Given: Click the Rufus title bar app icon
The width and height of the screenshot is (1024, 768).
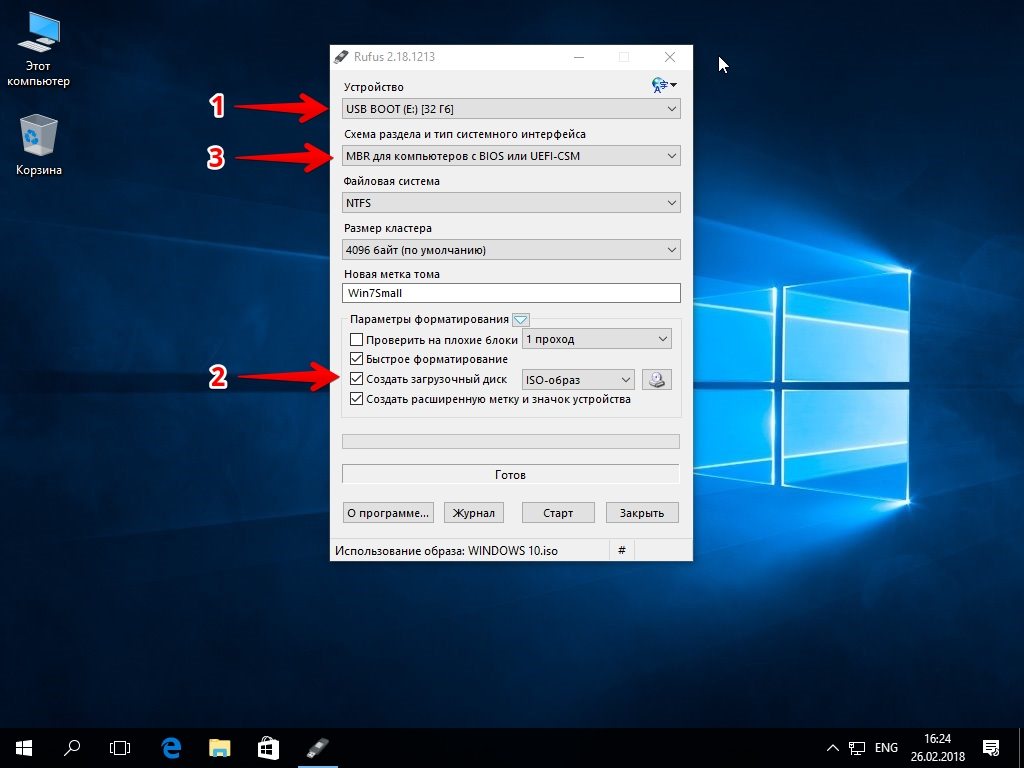Looking at the screenshot, I should tap(341, 57).
